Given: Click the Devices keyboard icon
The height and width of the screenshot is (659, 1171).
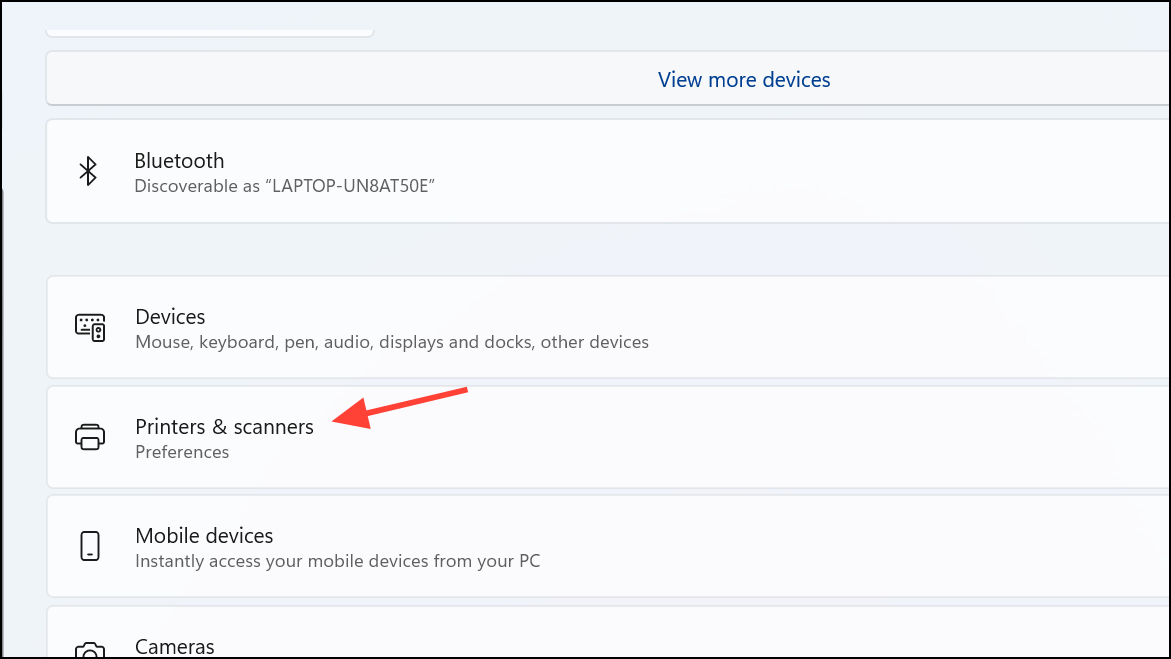Looking at the screenshot, I should [x=90, y=327].
